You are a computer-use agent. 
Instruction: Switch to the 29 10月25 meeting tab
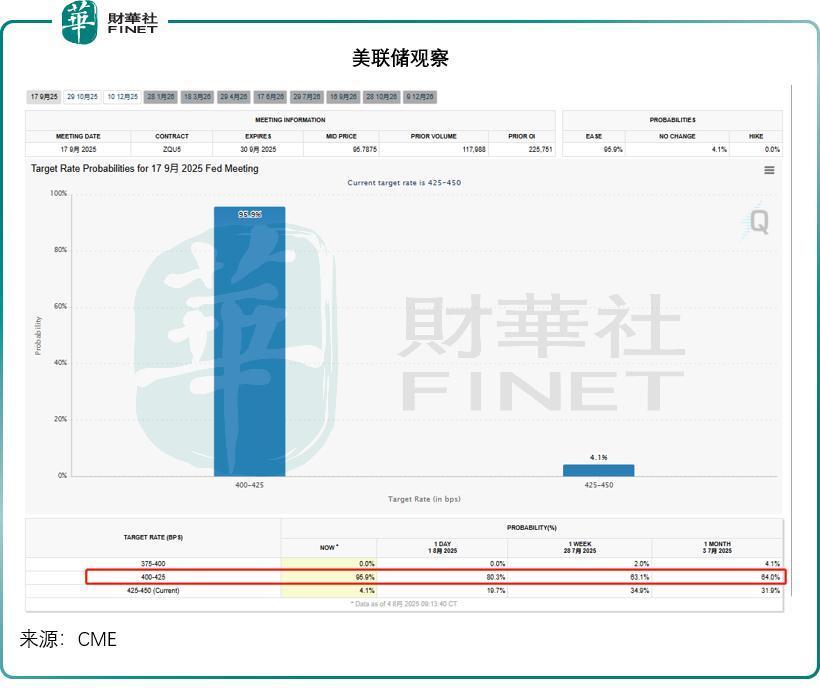[x=83, y=97]
